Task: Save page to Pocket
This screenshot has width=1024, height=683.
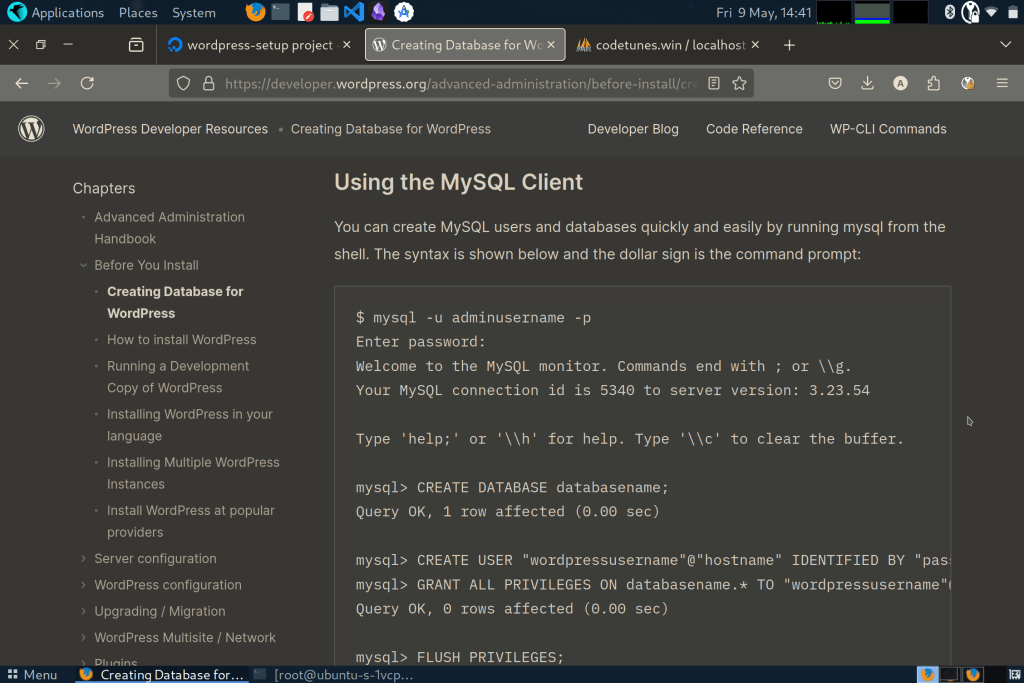Action: [835, 84]
